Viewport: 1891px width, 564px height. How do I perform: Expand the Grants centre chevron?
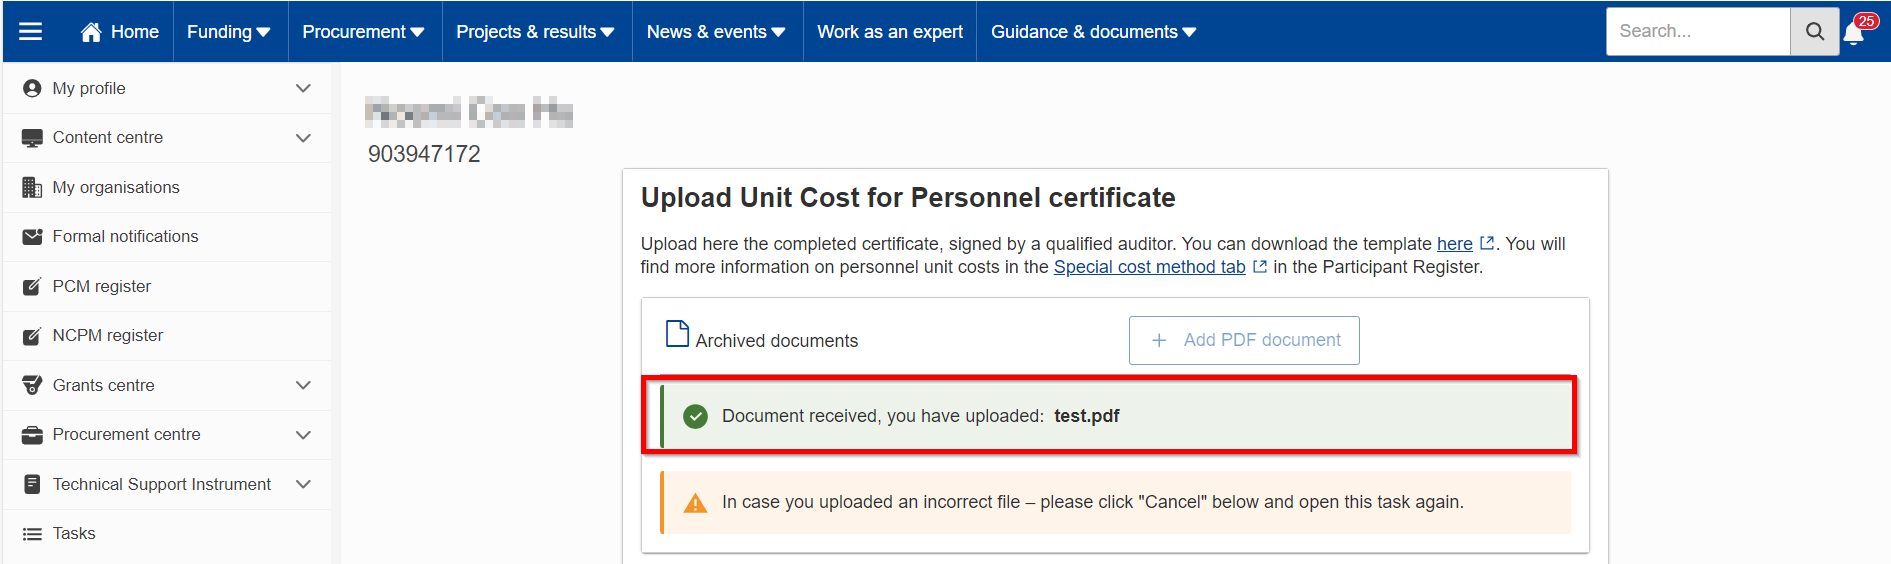[x=303, y=385]
